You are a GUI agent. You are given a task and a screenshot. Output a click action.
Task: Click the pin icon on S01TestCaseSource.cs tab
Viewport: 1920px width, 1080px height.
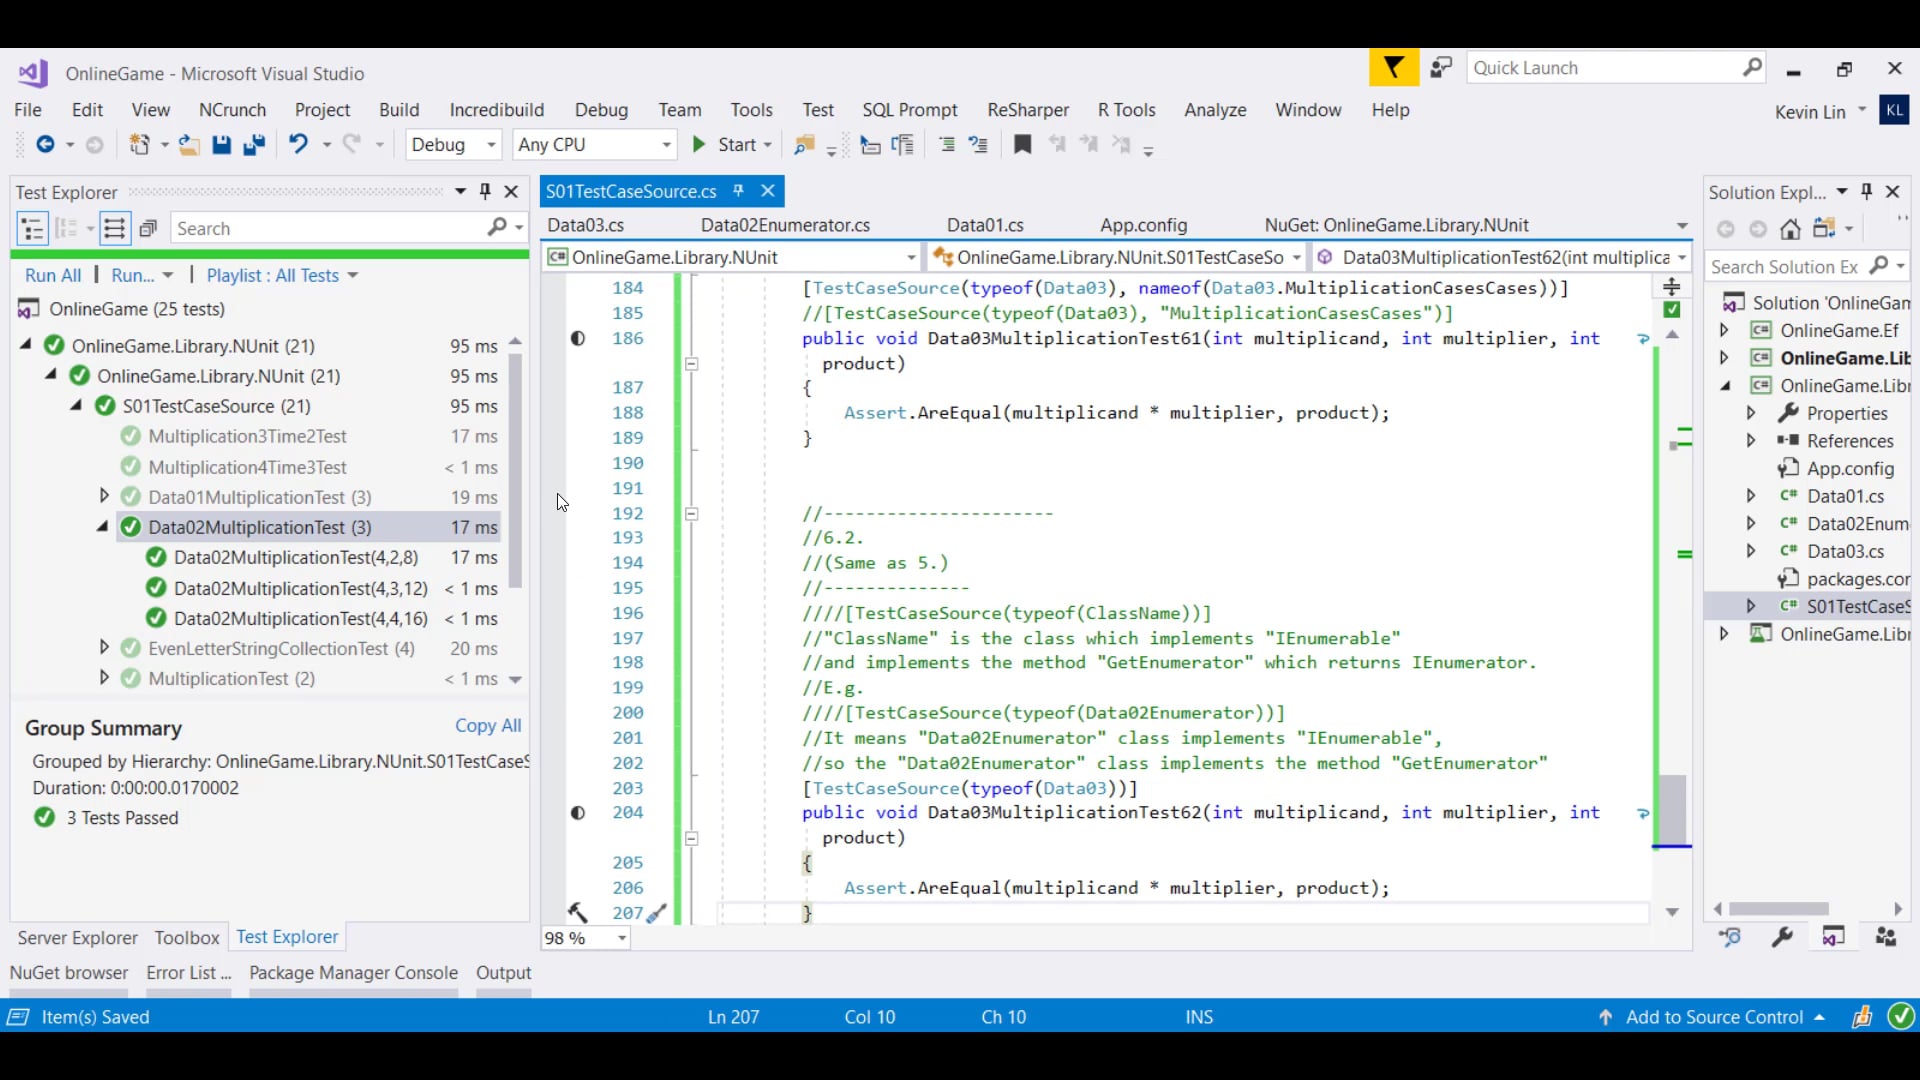click(x=738, y=191)
